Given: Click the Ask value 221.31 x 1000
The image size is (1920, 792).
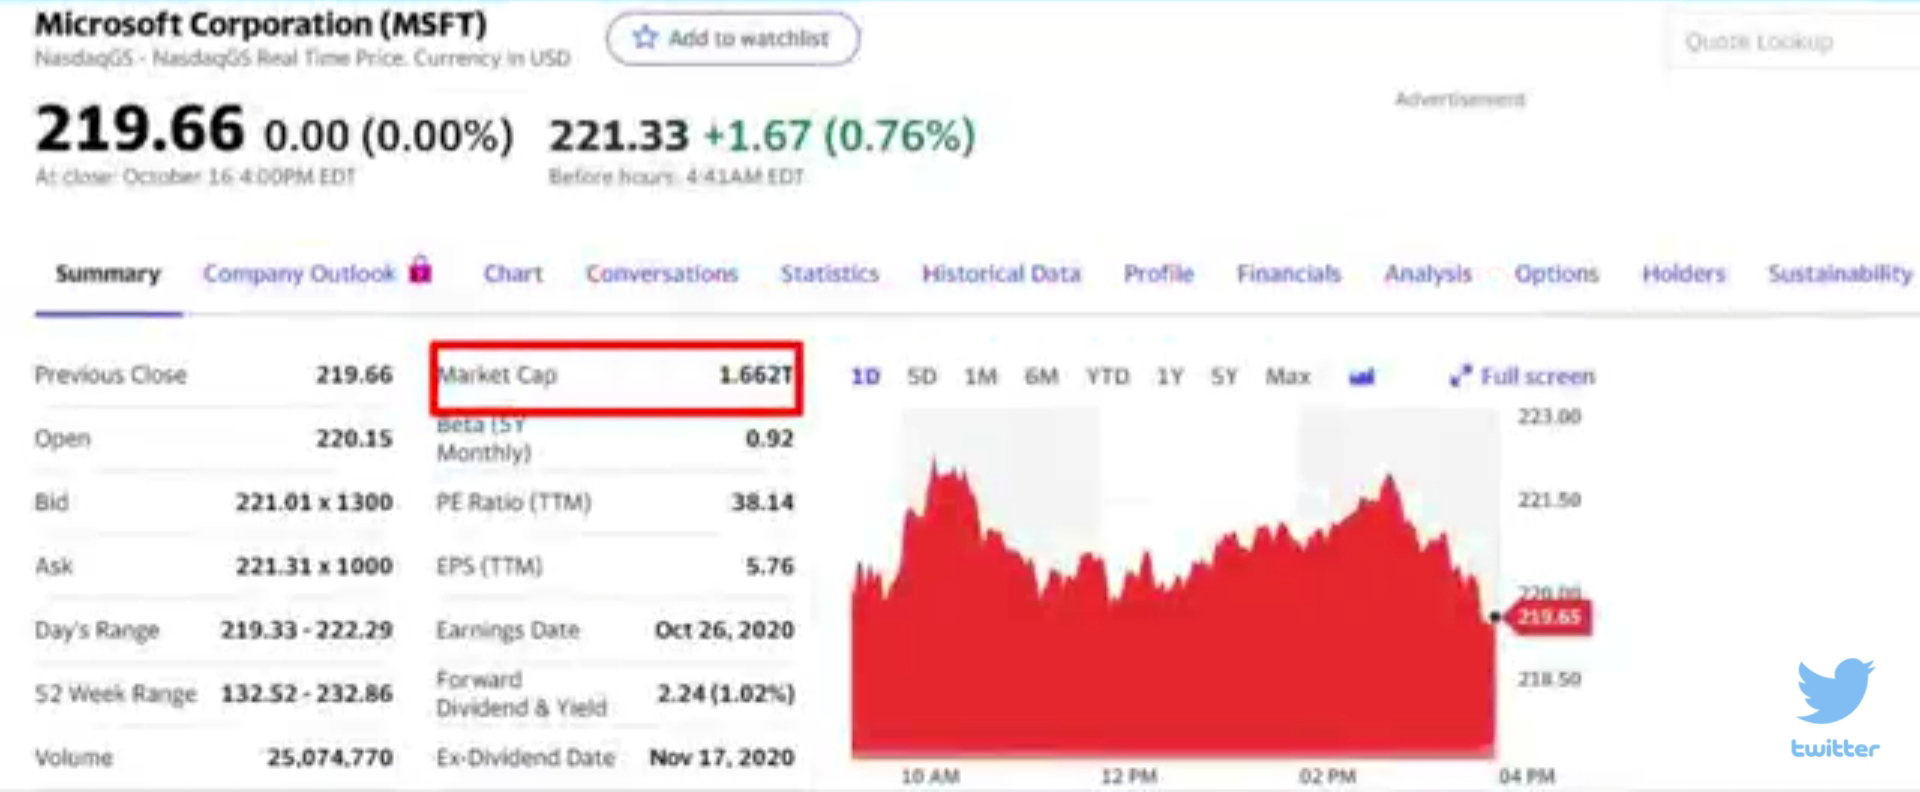Looking at the screenshot, I should pyautogui.click(x=314, y=566).
